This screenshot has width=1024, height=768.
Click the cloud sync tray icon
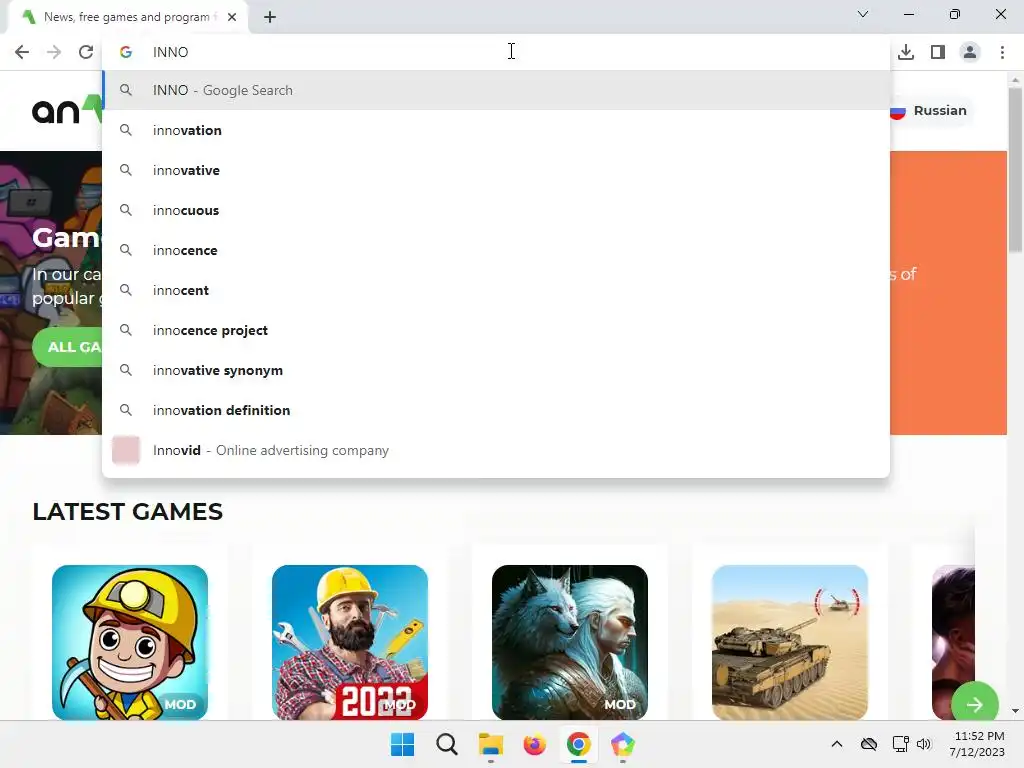tap(869, 744)
